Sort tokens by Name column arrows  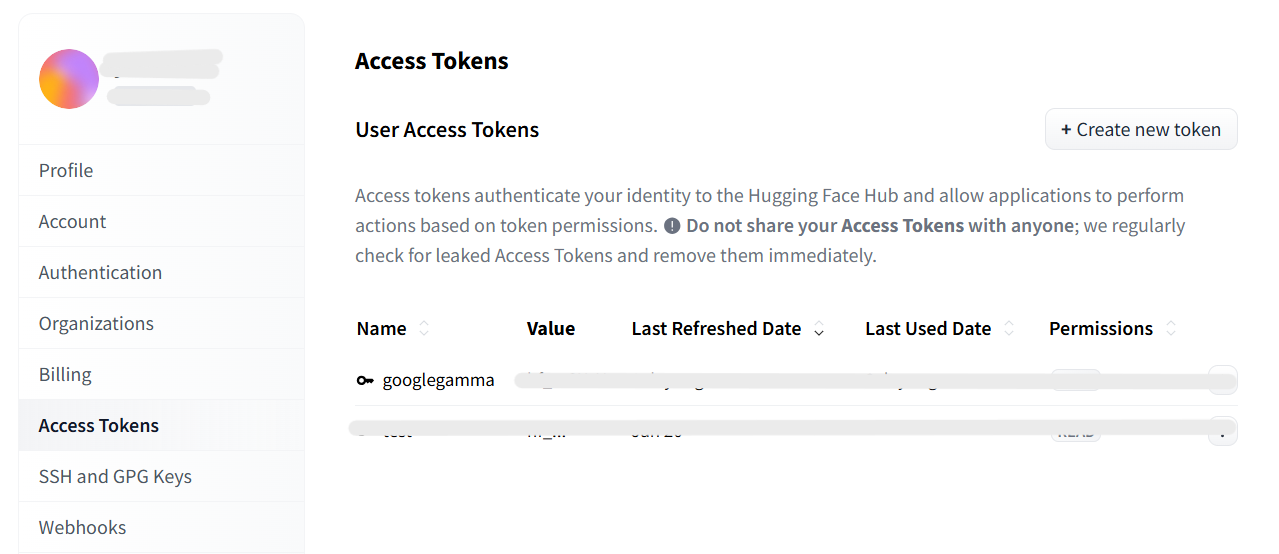[424, 329]
